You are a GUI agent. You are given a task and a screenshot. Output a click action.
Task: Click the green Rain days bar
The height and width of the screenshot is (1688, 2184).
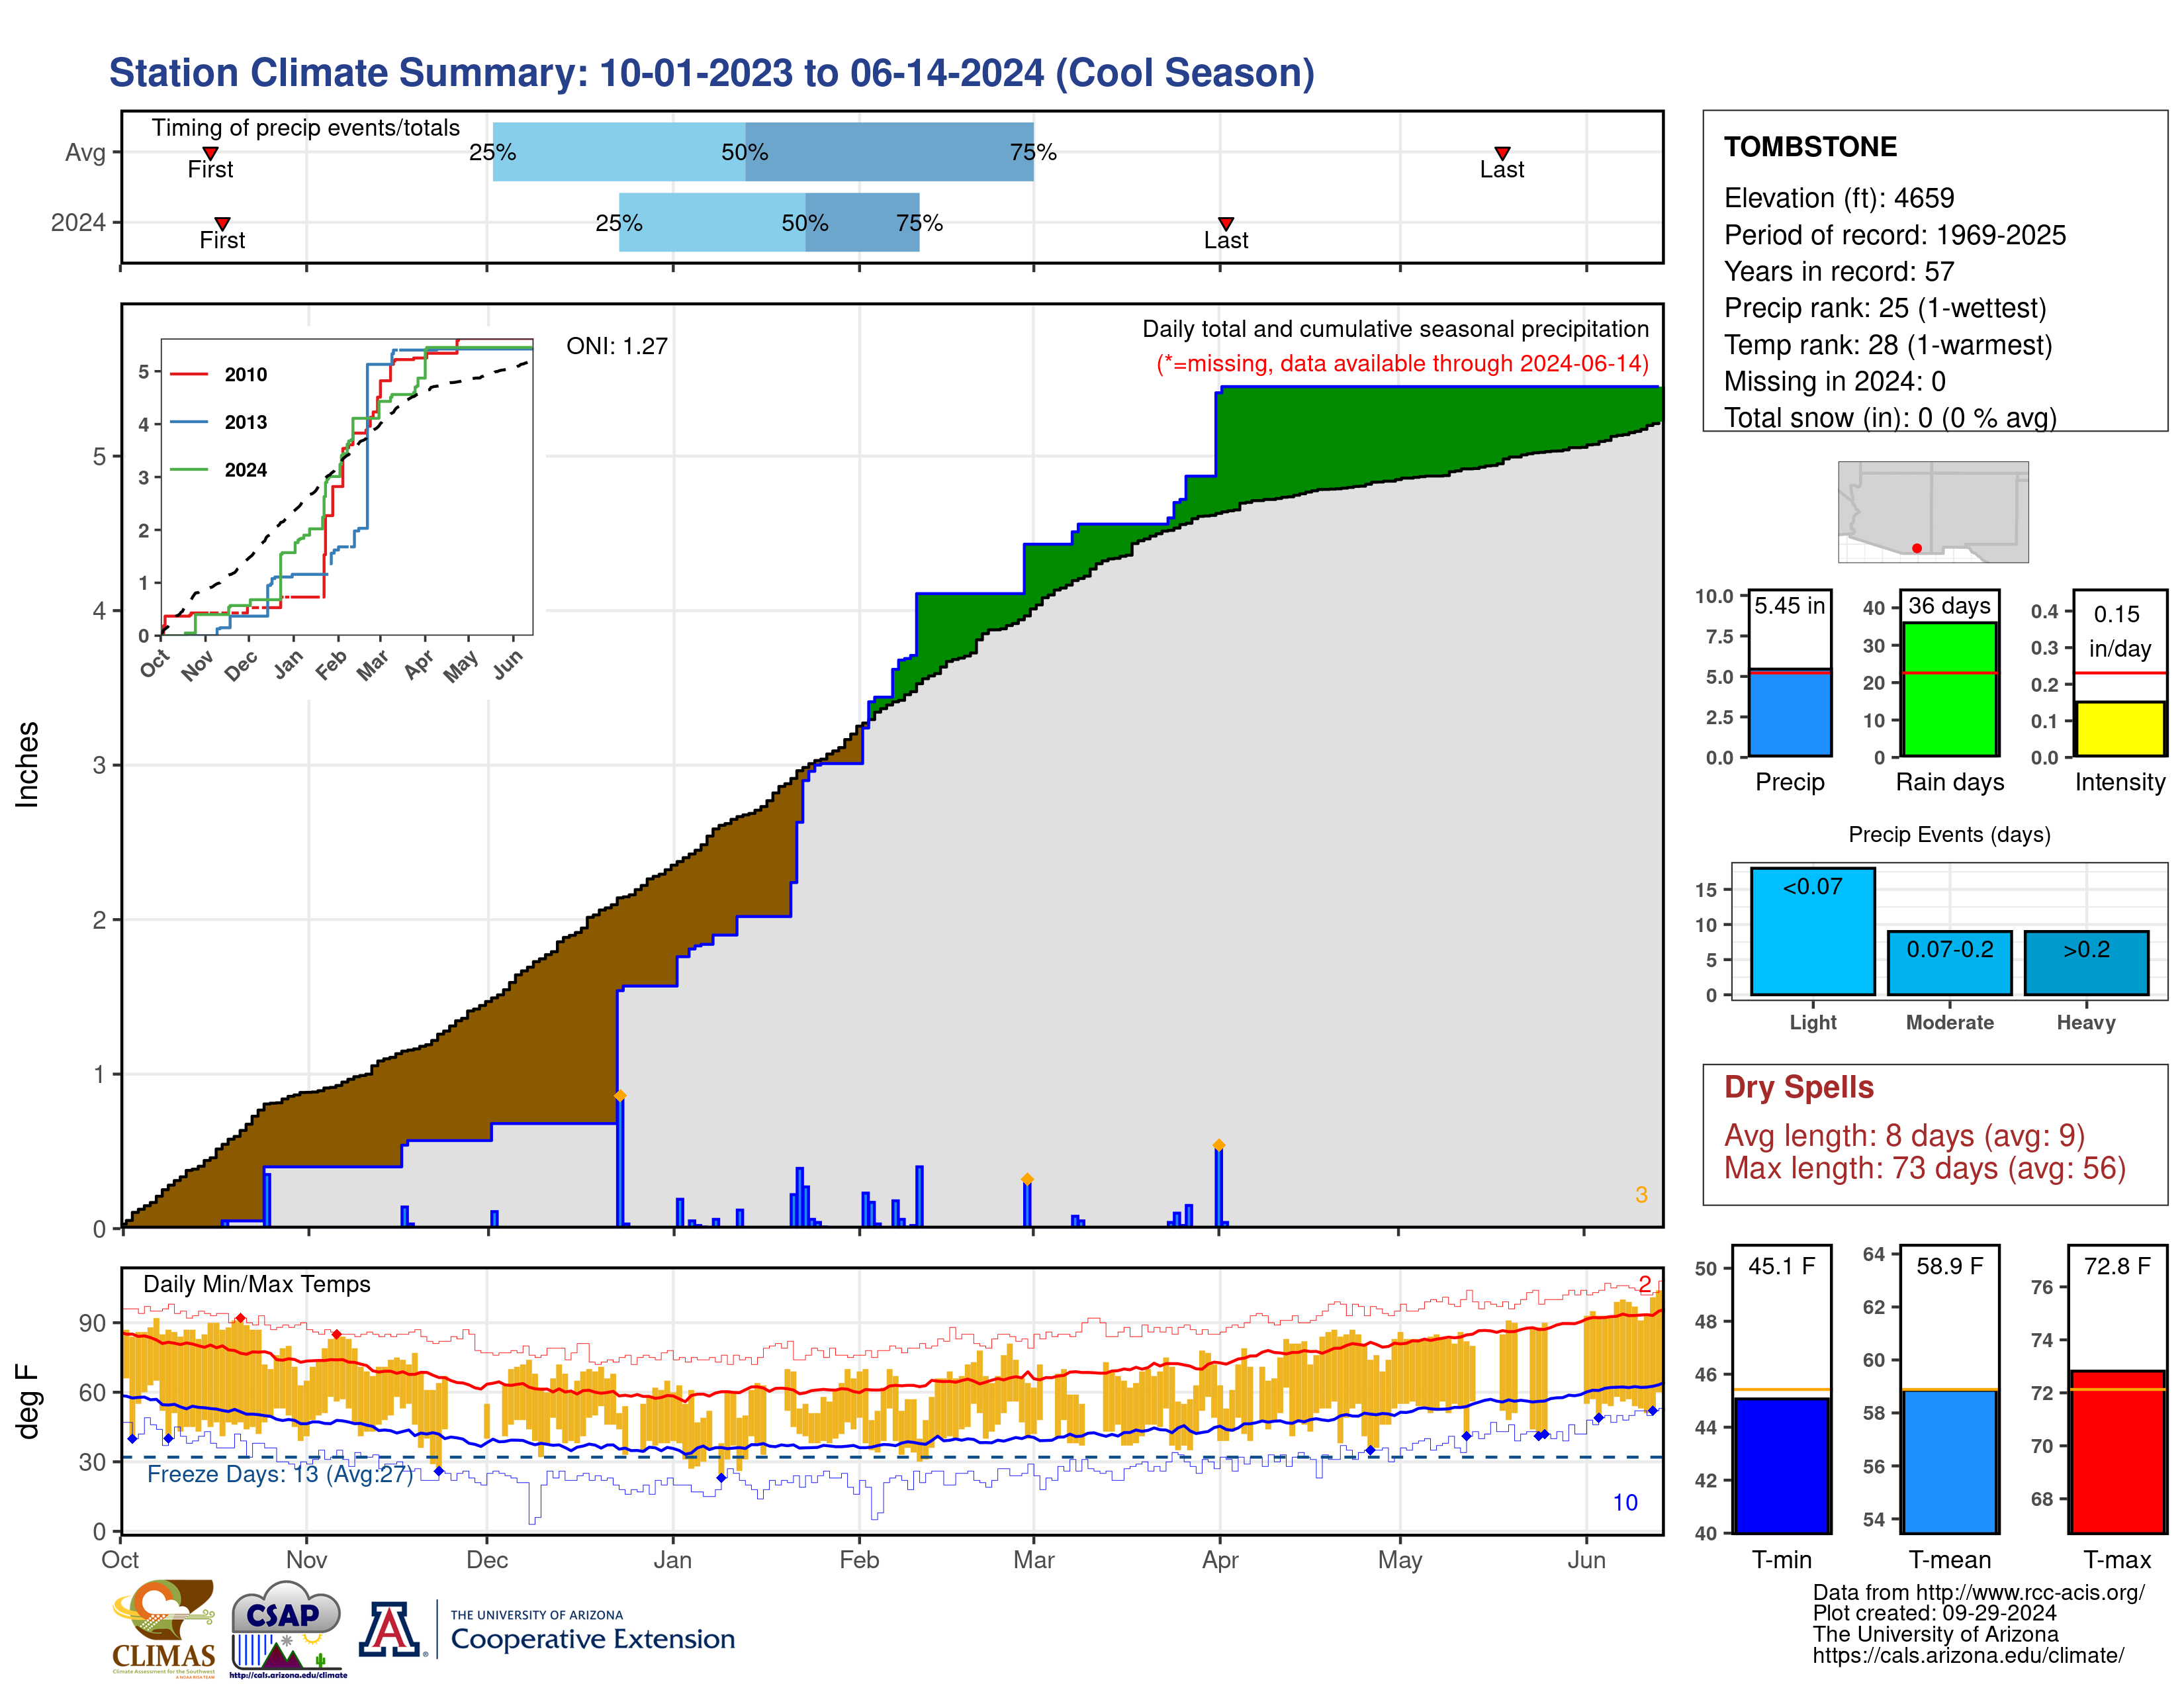(1950, 689)
